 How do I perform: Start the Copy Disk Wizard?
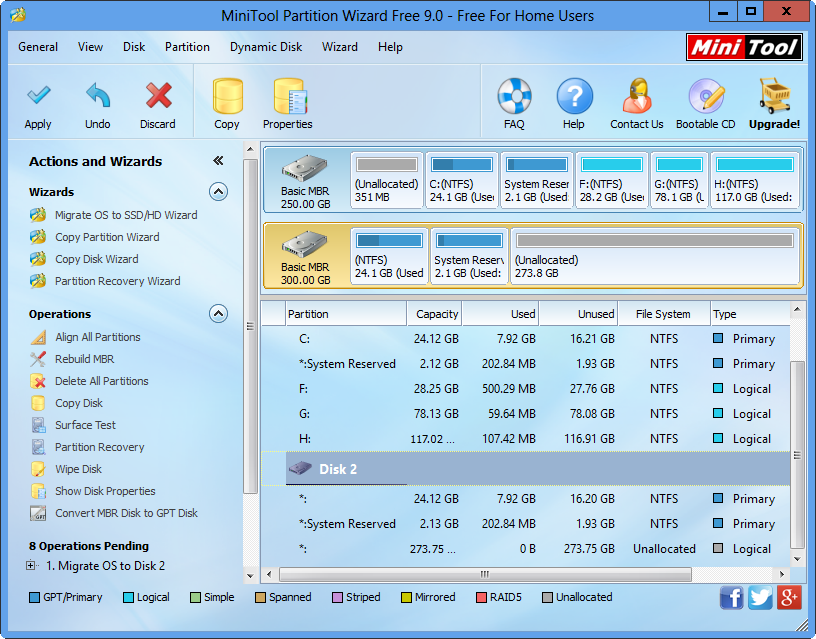point(97,259)
